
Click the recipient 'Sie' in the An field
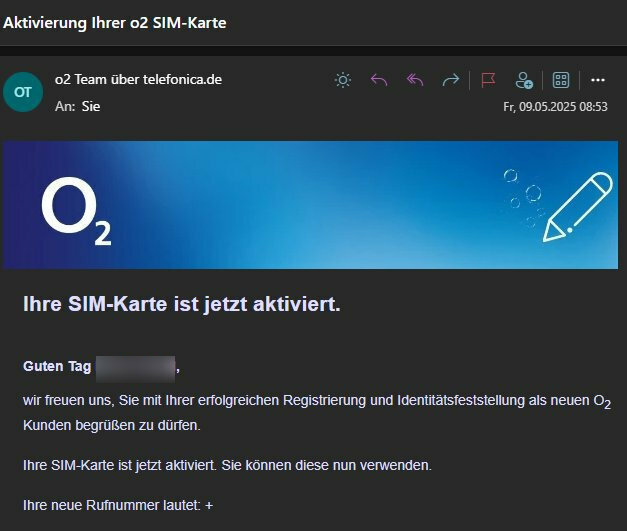91,106
